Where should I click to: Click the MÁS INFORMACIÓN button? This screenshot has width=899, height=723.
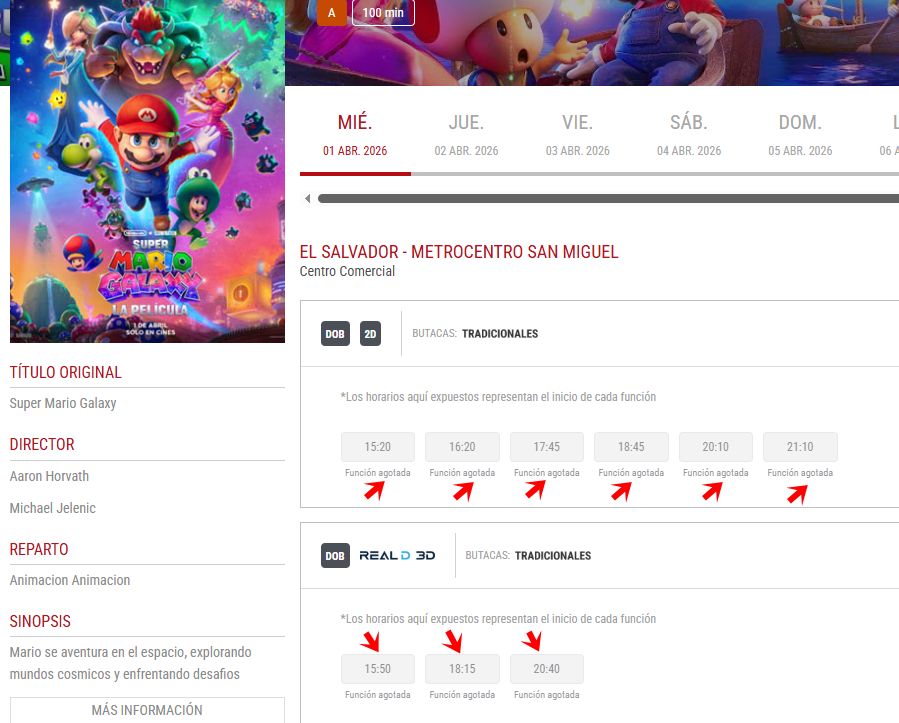point(147,710)
